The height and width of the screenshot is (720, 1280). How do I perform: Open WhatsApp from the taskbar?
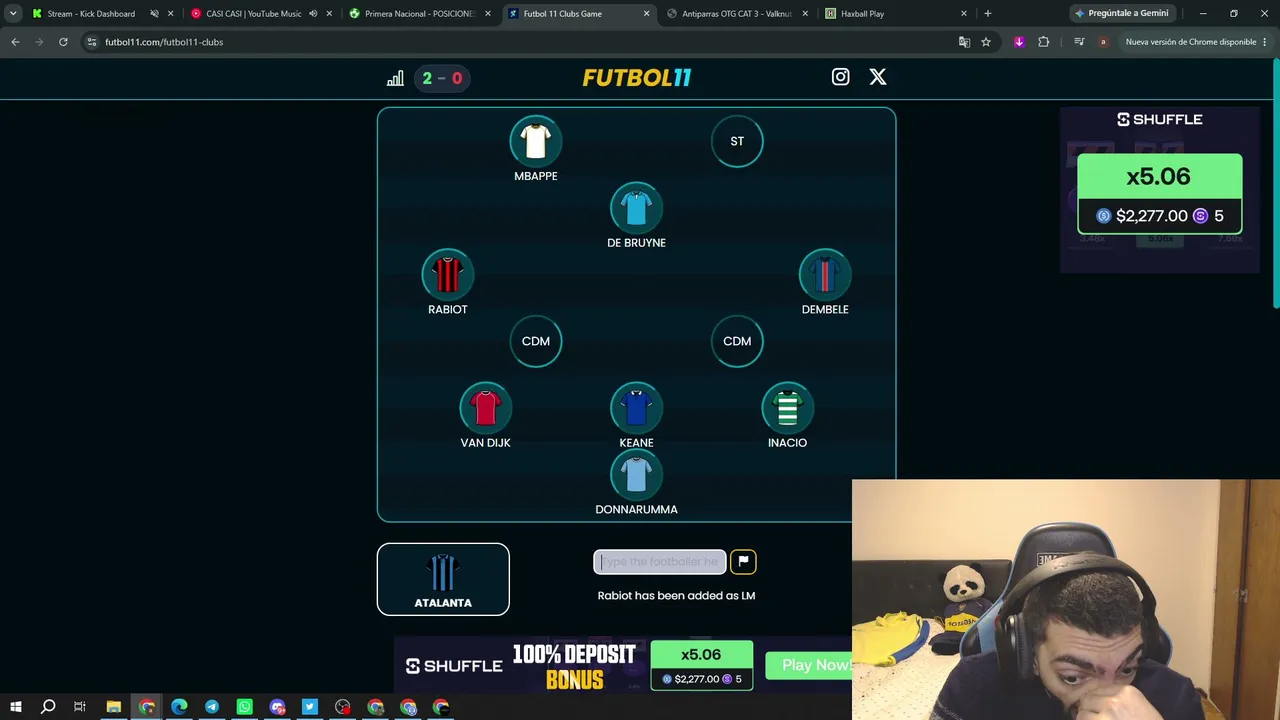click(245, 707)
